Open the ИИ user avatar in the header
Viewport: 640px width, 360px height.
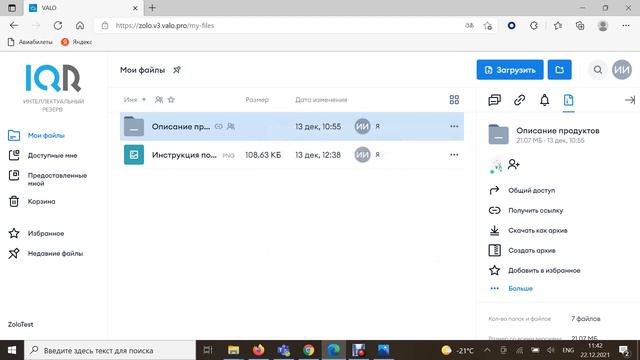622,70
